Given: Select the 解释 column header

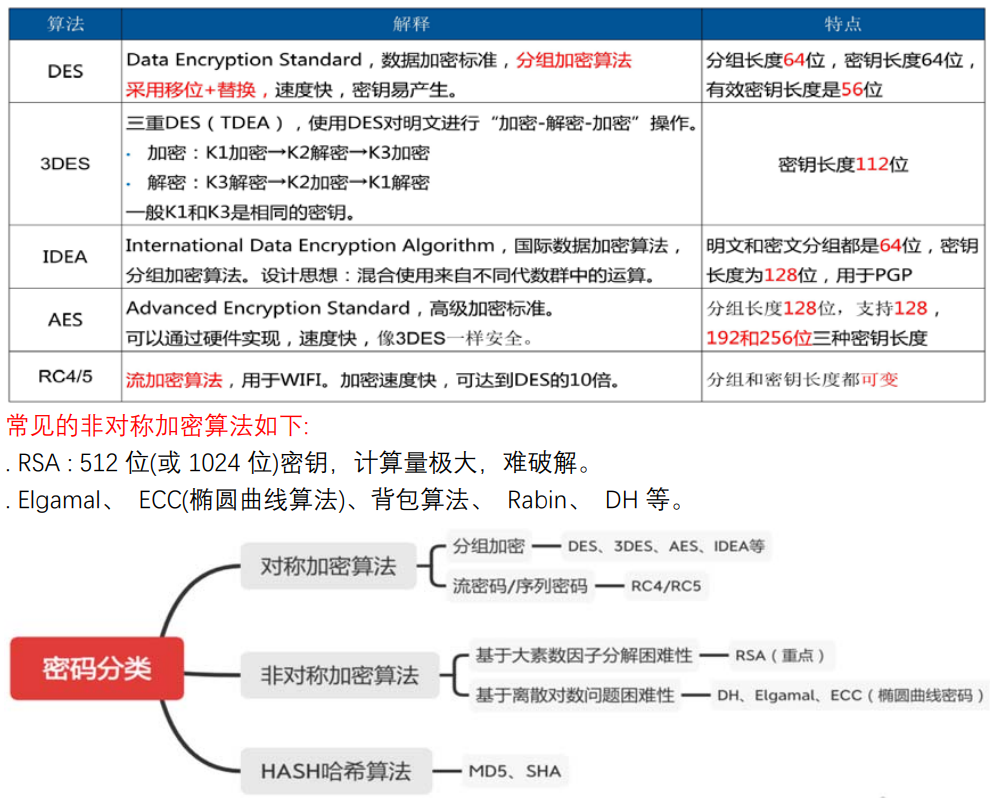Looking at the screenshot, I should (x=411, y=24).
